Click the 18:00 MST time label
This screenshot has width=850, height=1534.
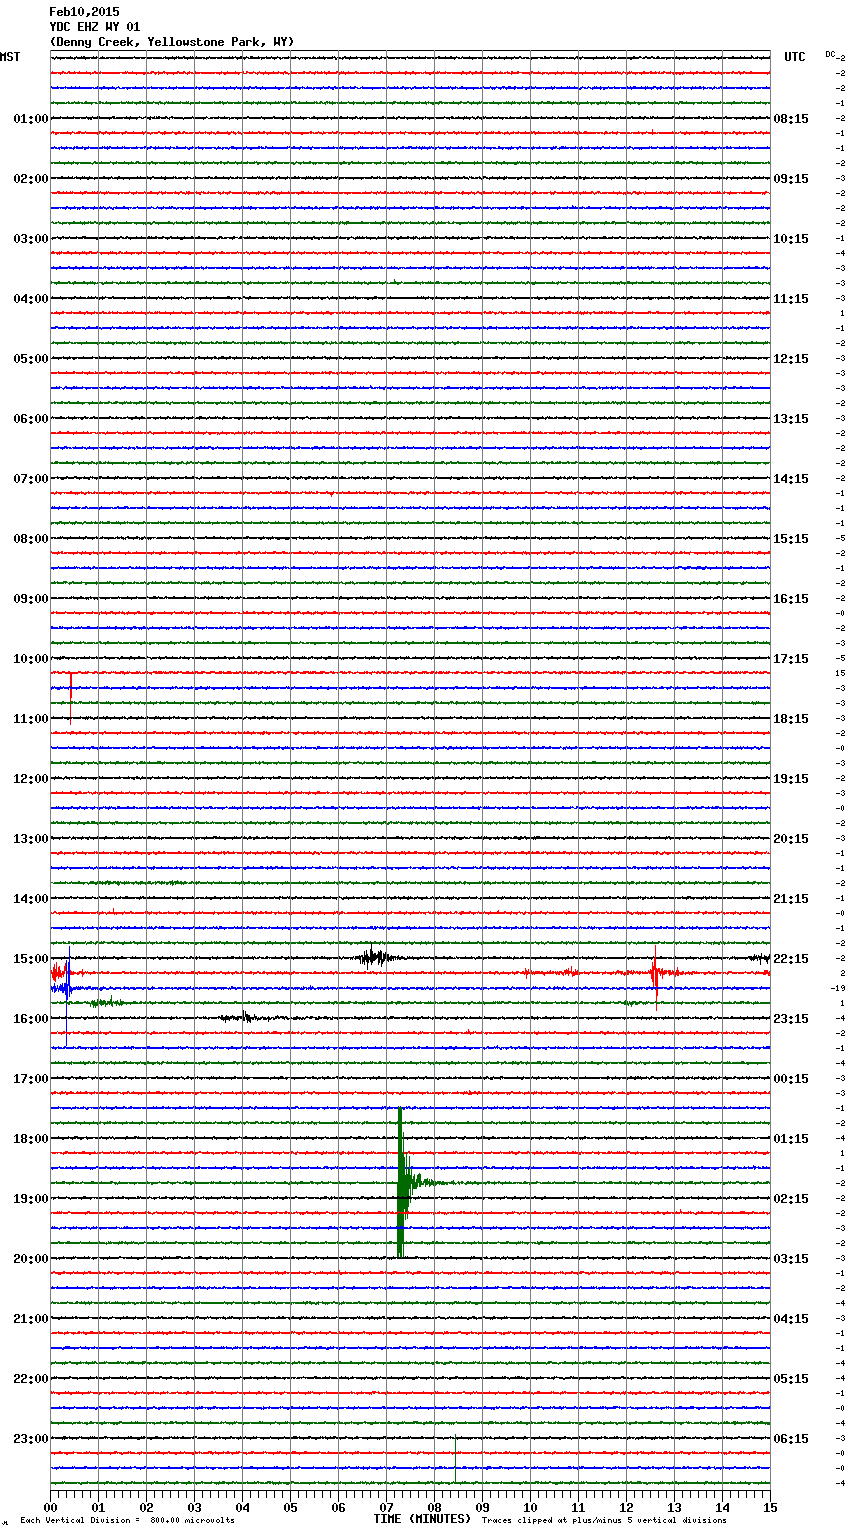30,1139
